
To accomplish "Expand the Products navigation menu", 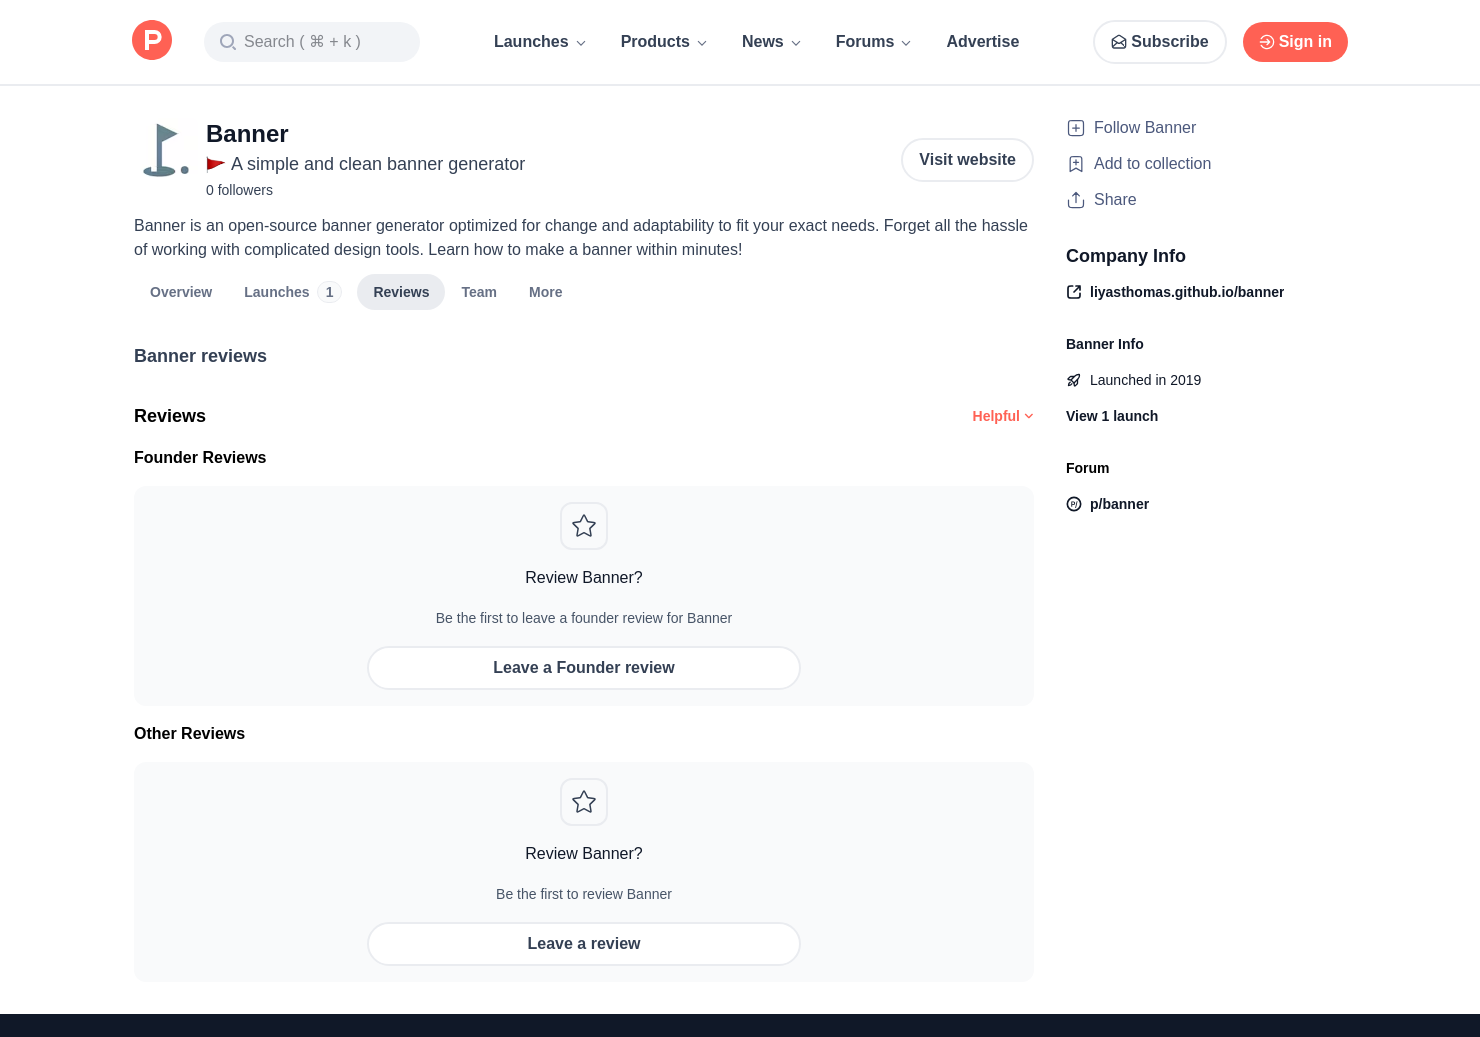I will [664, 42].
